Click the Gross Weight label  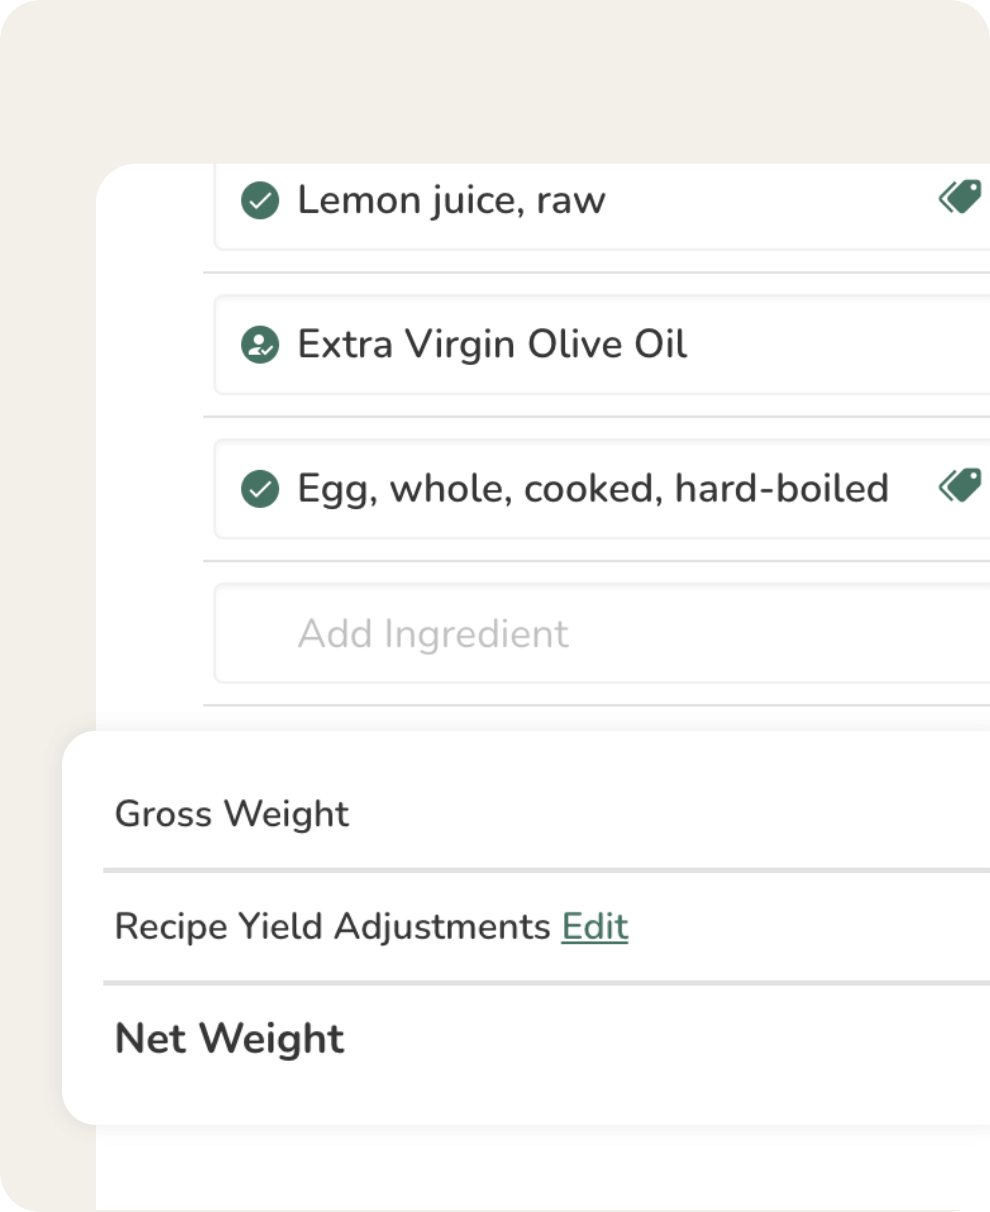coord(232,814)
